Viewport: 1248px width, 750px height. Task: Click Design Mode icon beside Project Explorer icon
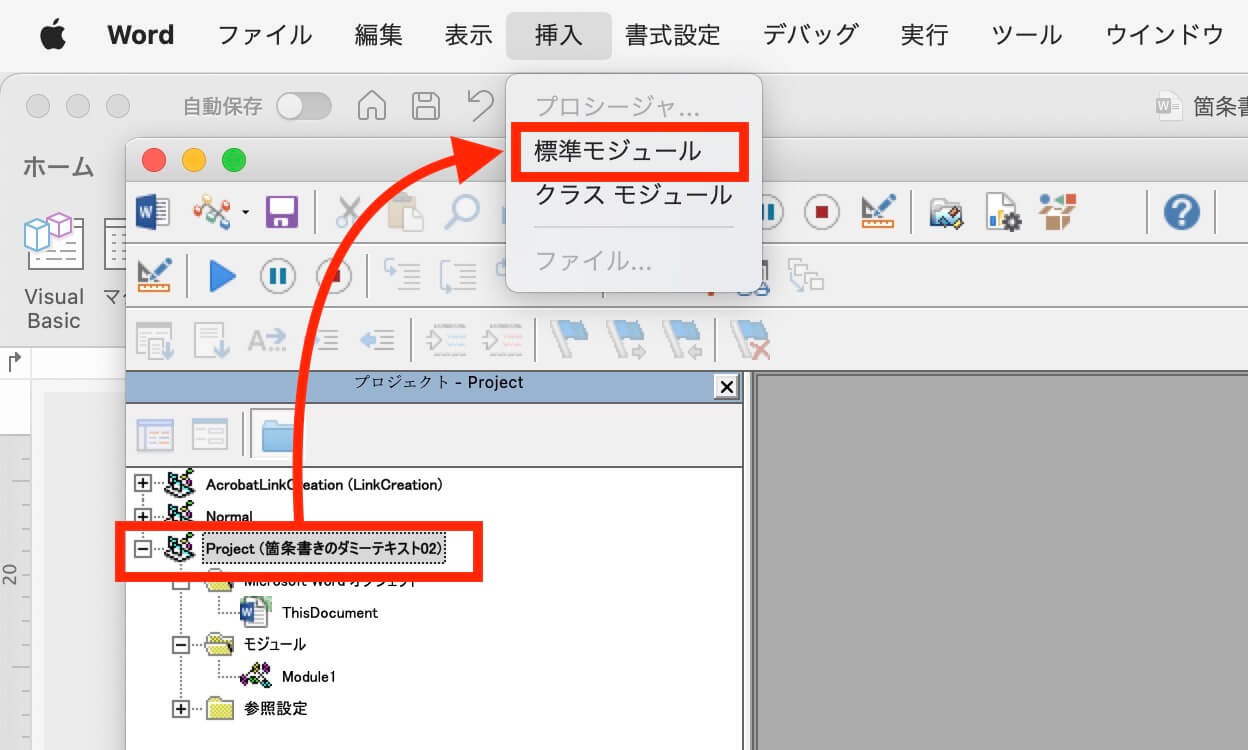[878, 212]
